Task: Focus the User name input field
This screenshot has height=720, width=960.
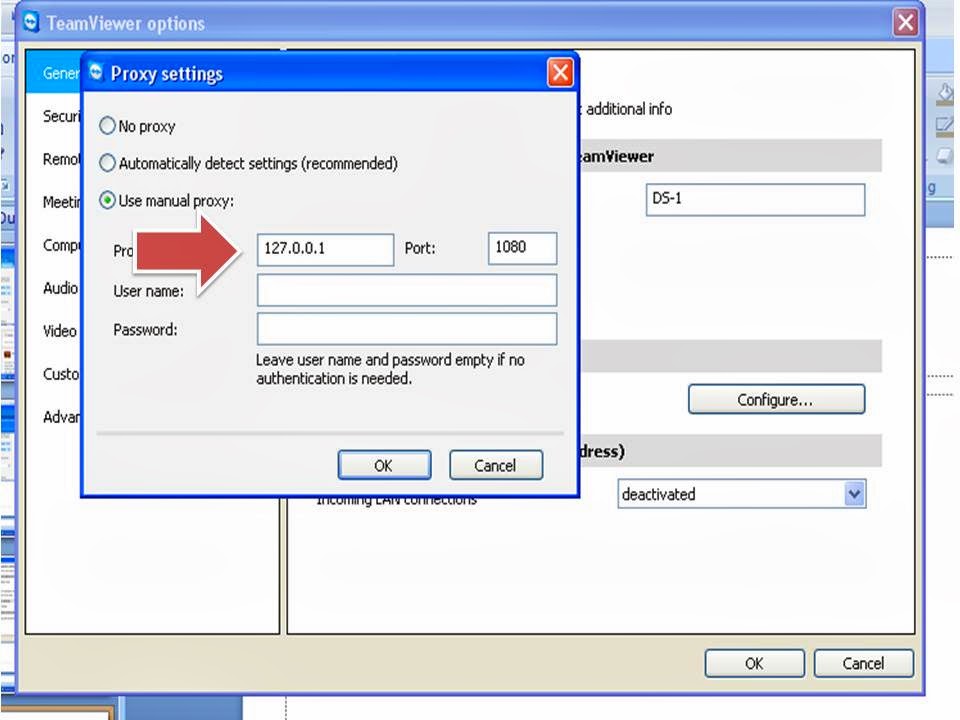Action: pos(407,290)
